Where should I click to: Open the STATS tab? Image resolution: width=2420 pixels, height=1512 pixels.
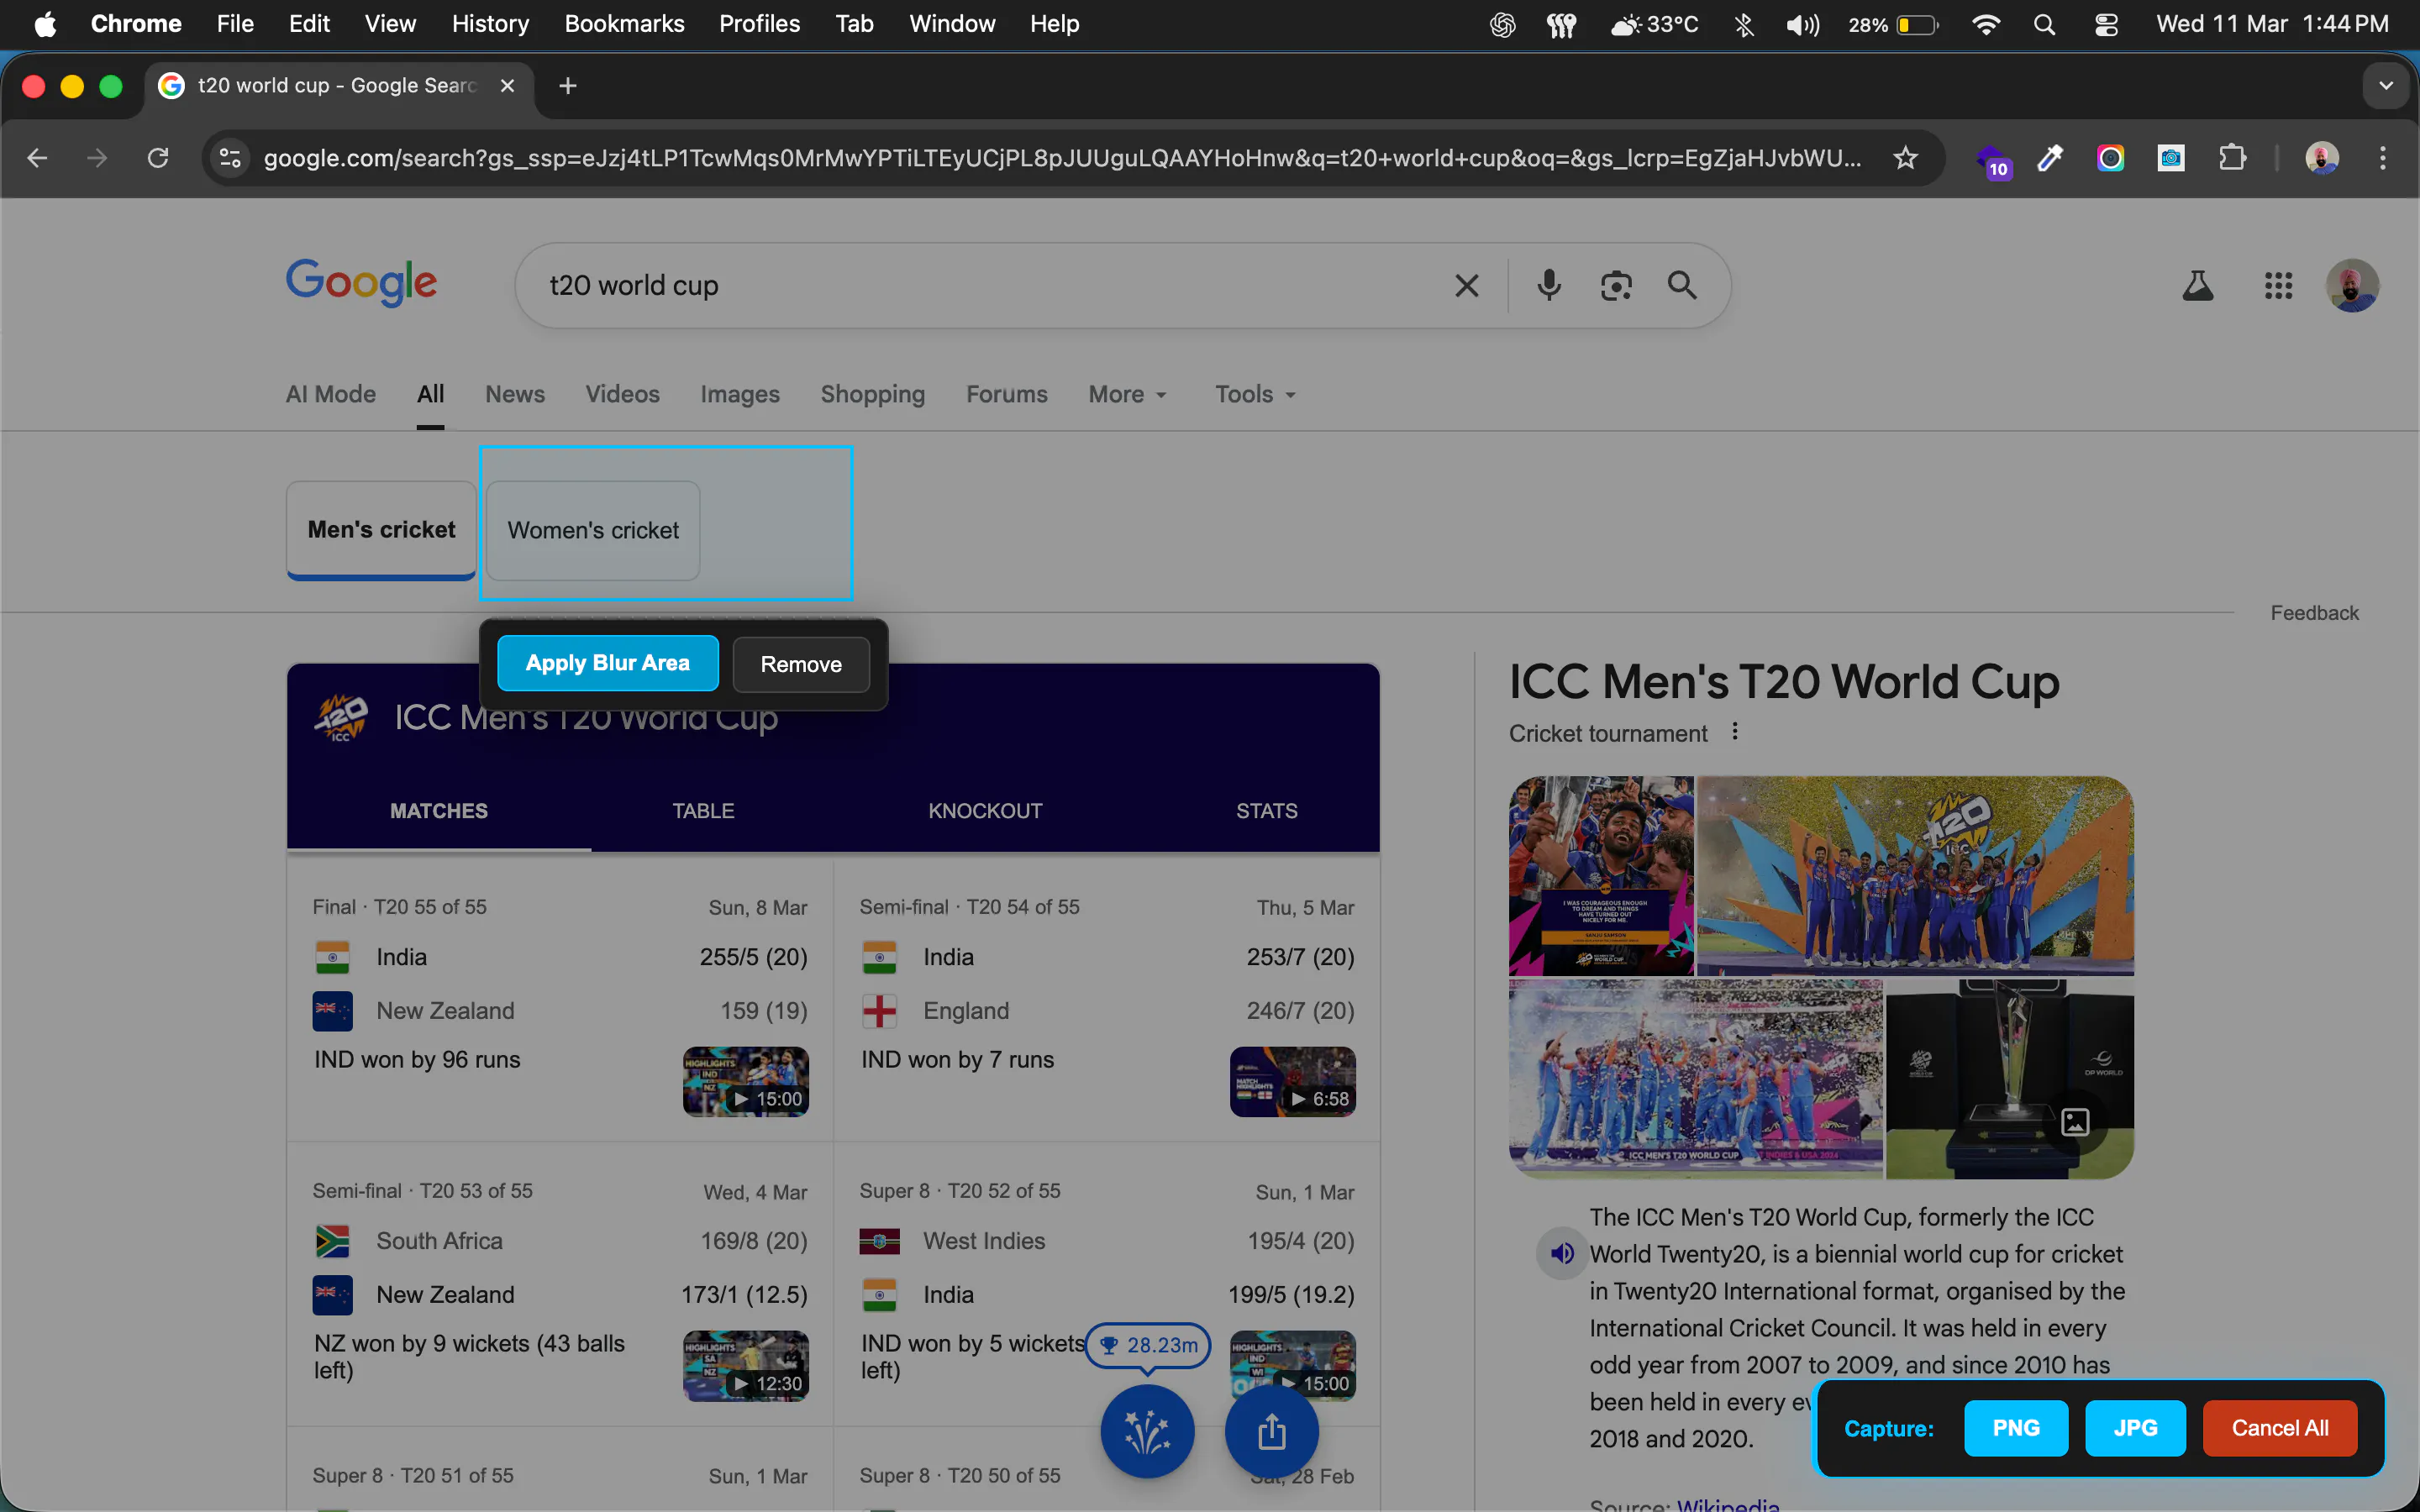click(x=1266, y=811)
